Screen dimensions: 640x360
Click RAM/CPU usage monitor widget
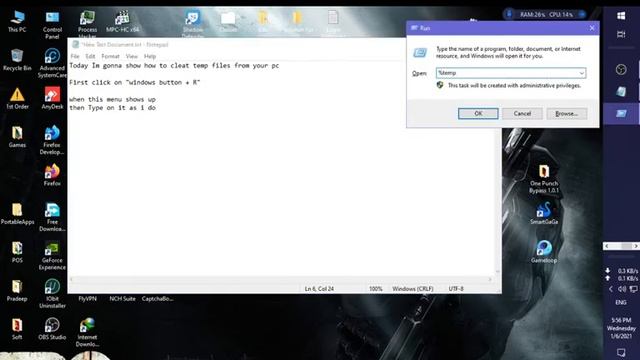545,14
